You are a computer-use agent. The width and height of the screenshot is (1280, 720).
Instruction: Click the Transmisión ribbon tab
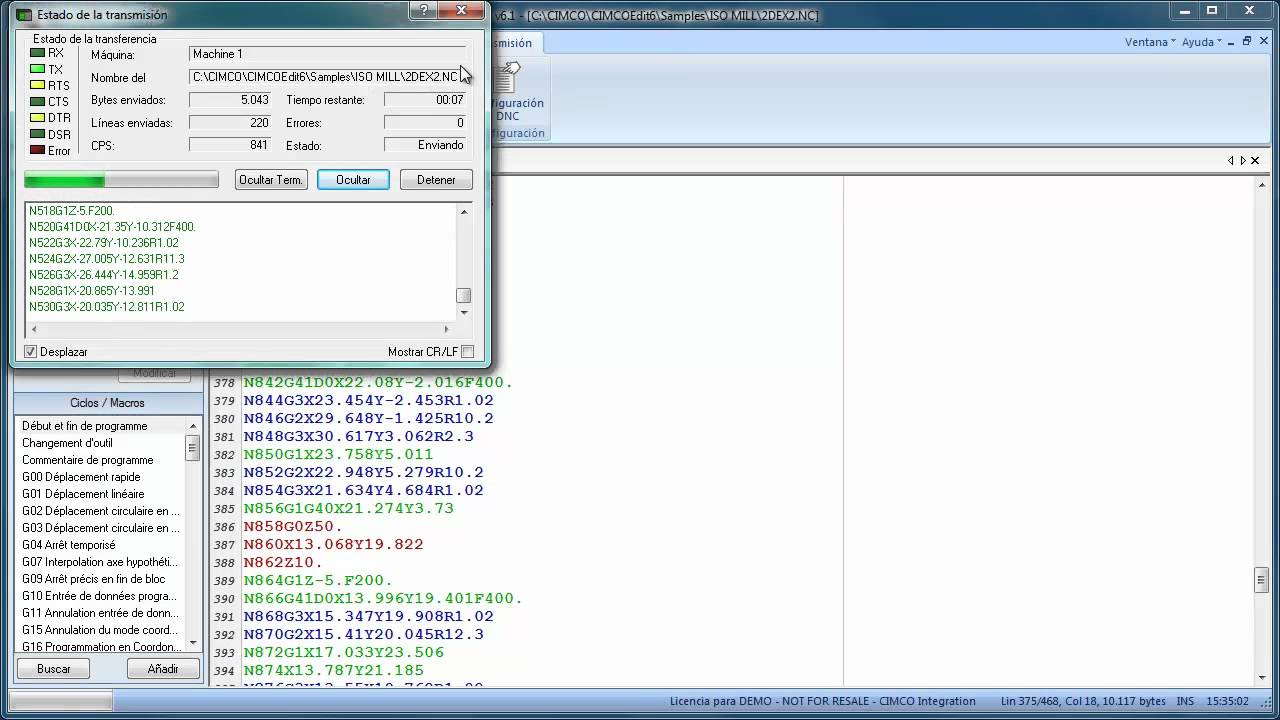[x=514, y=43]
